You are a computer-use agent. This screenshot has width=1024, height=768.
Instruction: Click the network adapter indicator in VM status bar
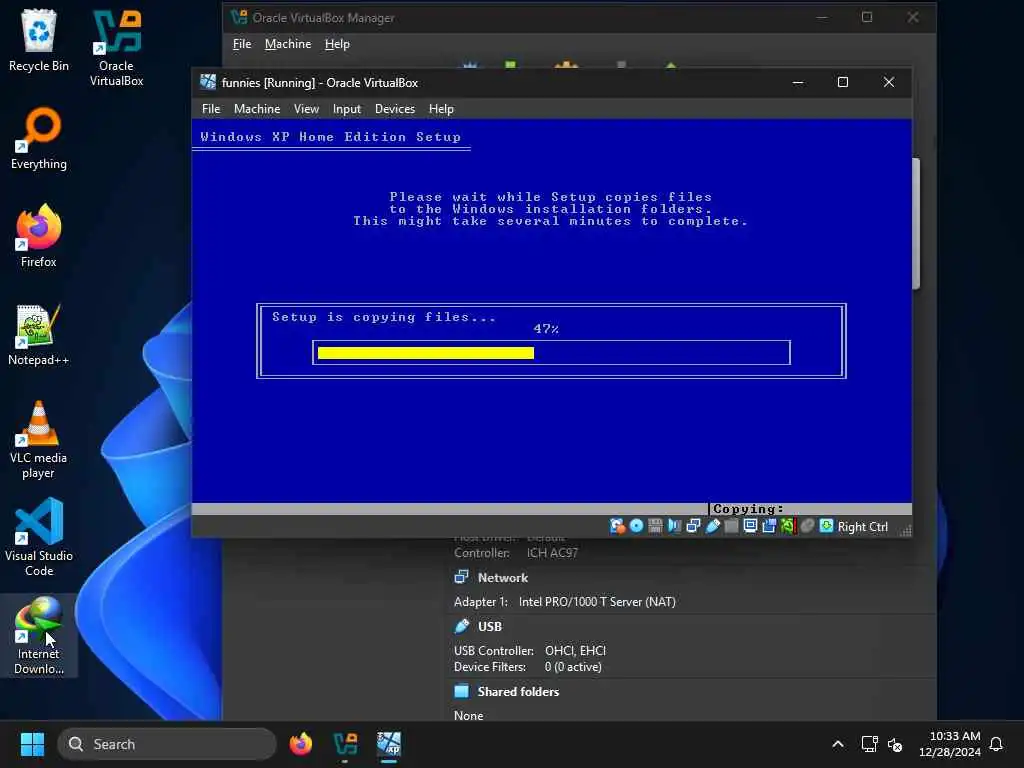tap(693, 526)
